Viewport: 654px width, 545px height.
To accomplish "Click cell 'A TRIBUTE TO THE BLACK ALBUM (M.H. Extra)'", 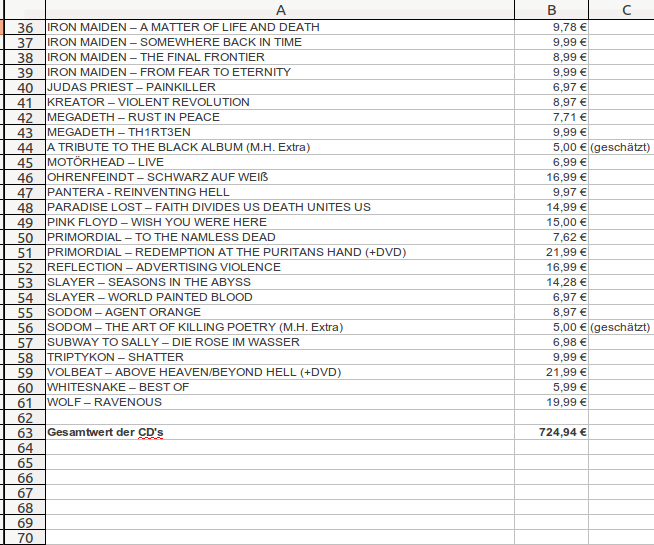I will coord(280,148).
